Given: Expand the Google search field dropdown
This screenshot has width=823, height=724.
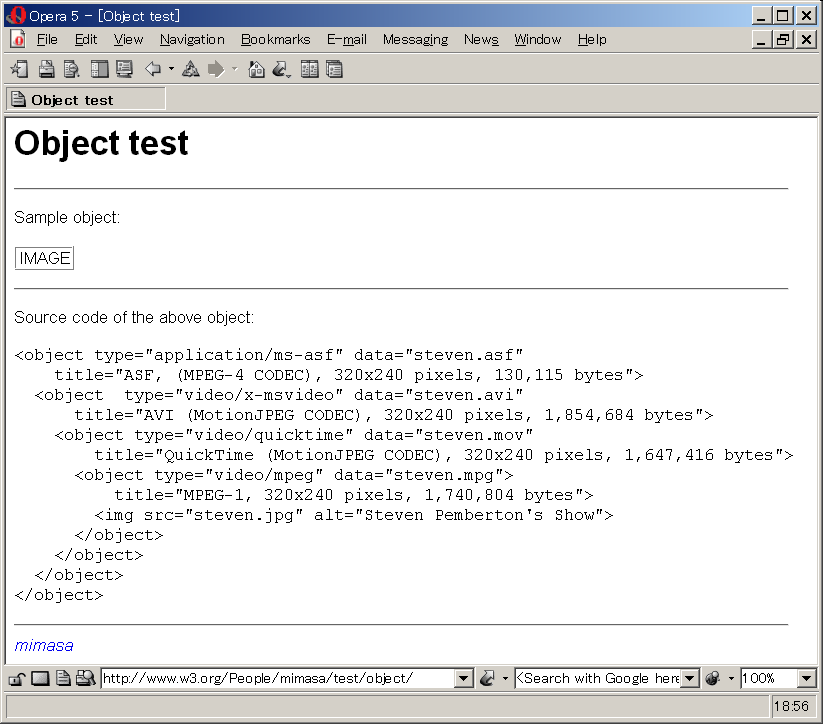Looking at the screenshot, I should pyautogui.click(x=689, y=678).
